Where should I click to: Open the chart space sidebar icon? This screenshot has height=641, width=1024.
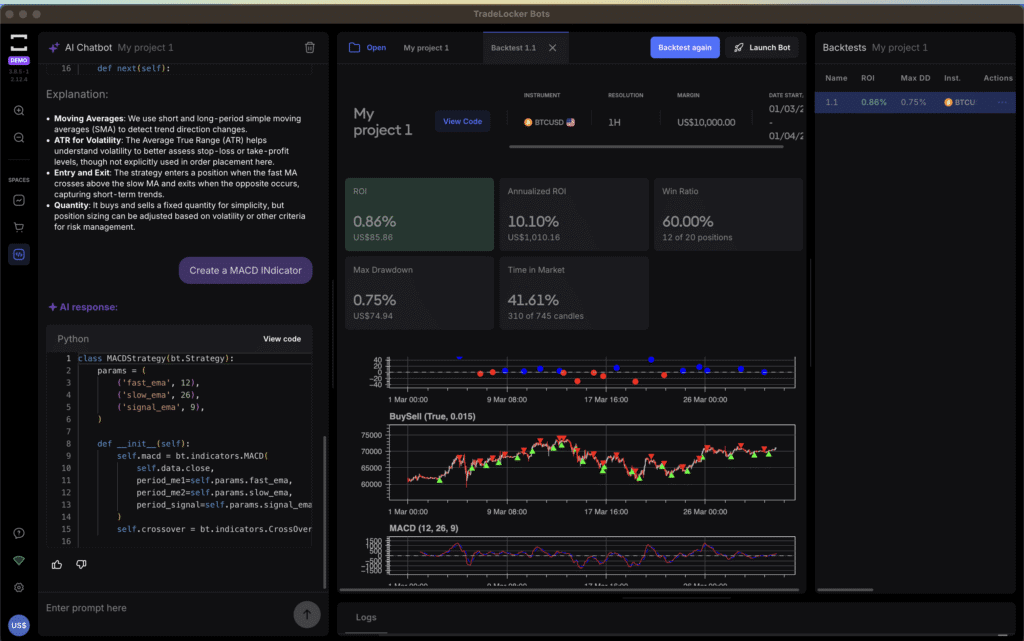(19, 200)
